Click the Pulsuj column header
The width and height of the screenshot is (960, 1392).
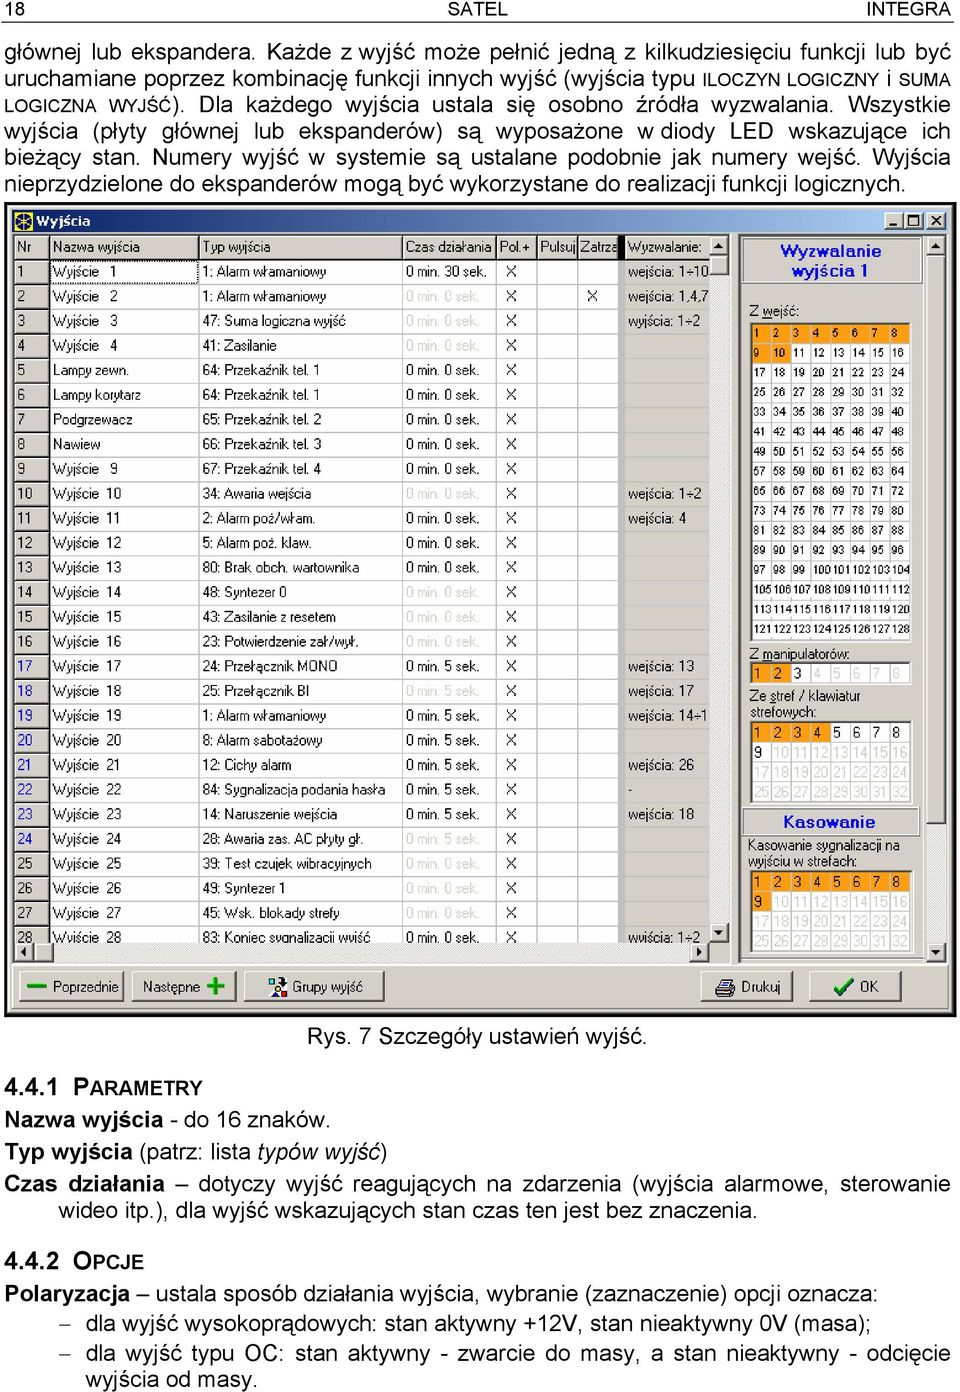point(557,247)
